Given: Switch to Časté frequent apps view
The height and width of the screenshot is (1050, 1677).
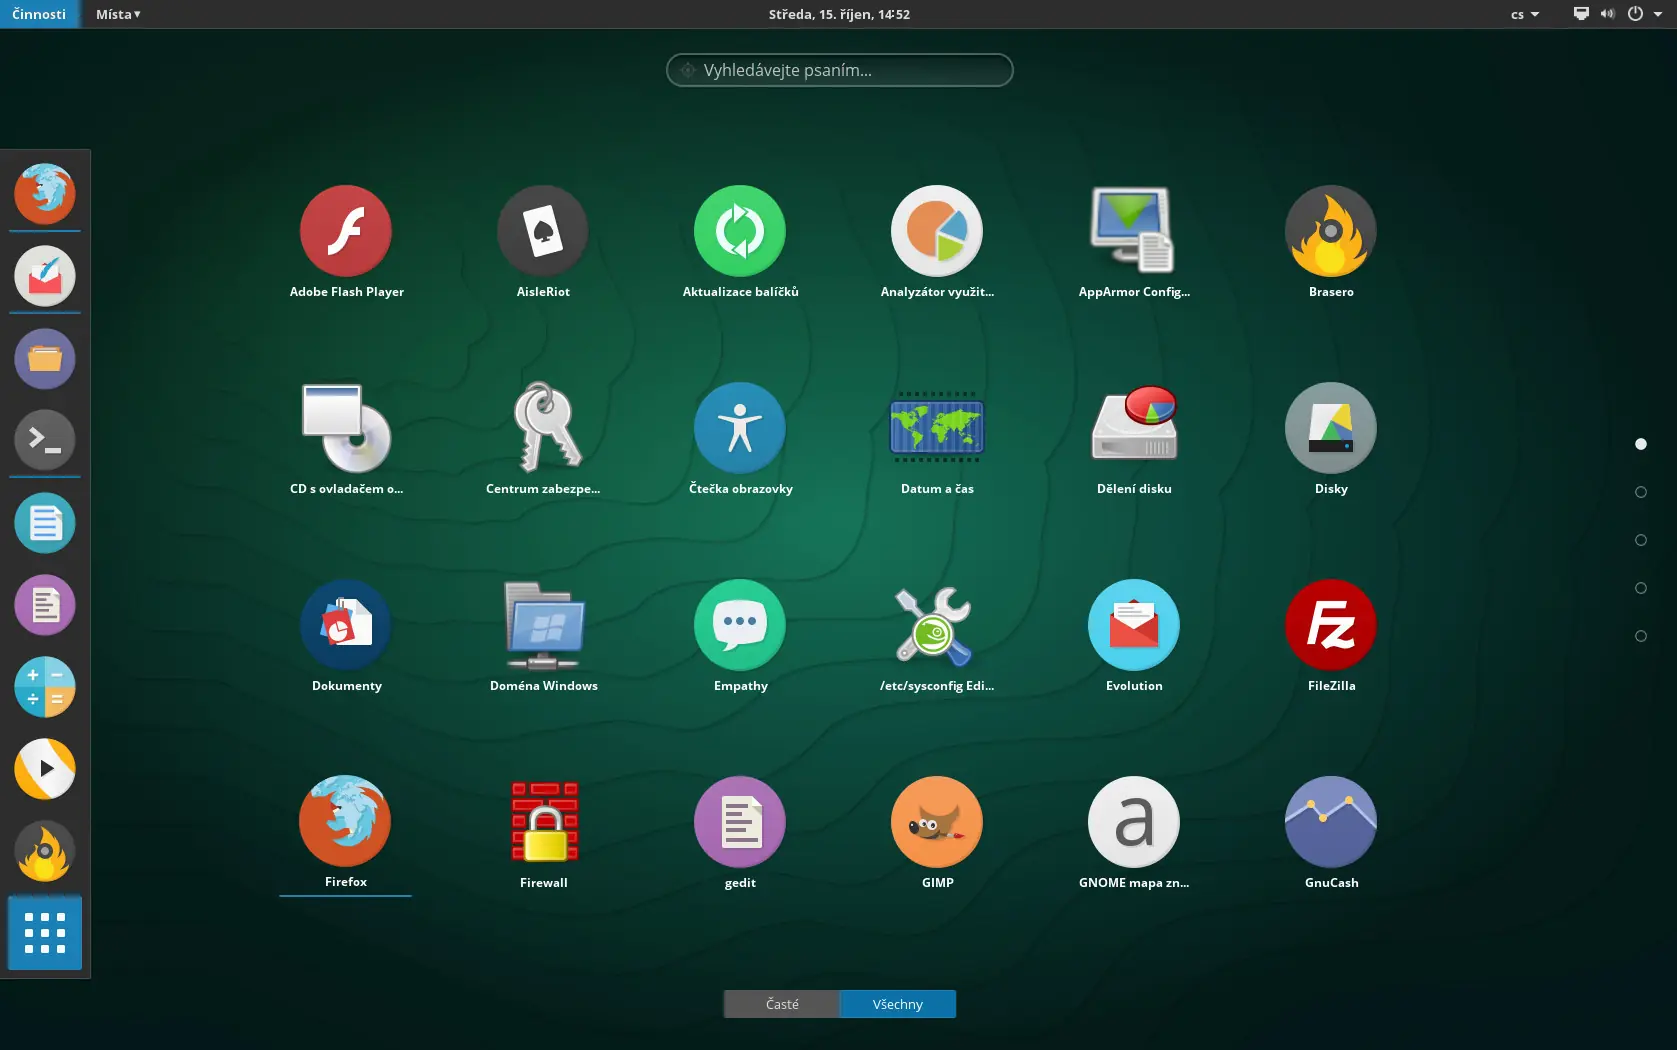Looking at the screenshot, I should [782, 1004].
